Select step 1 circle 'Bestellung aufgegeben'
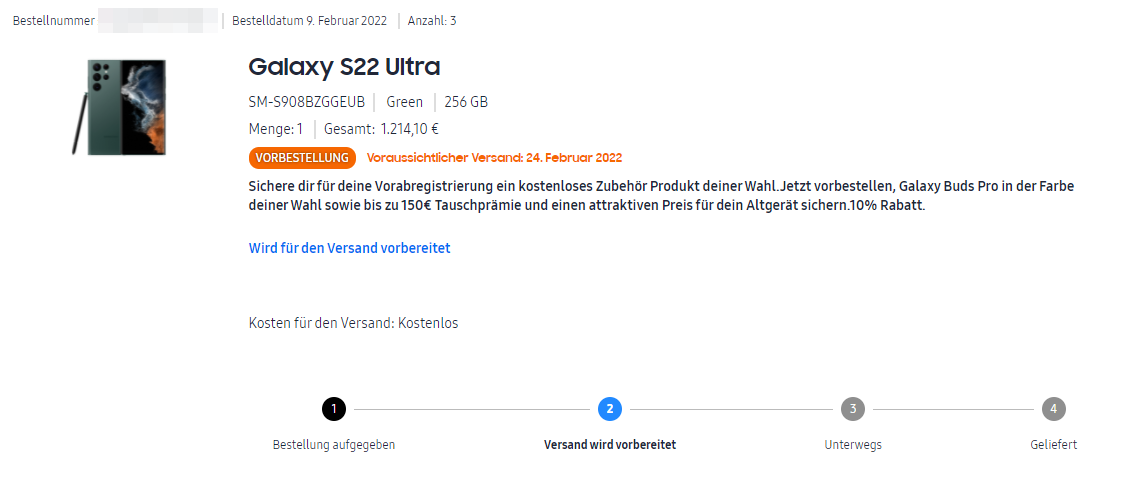The image size is (1128, 485). (334, 409)
